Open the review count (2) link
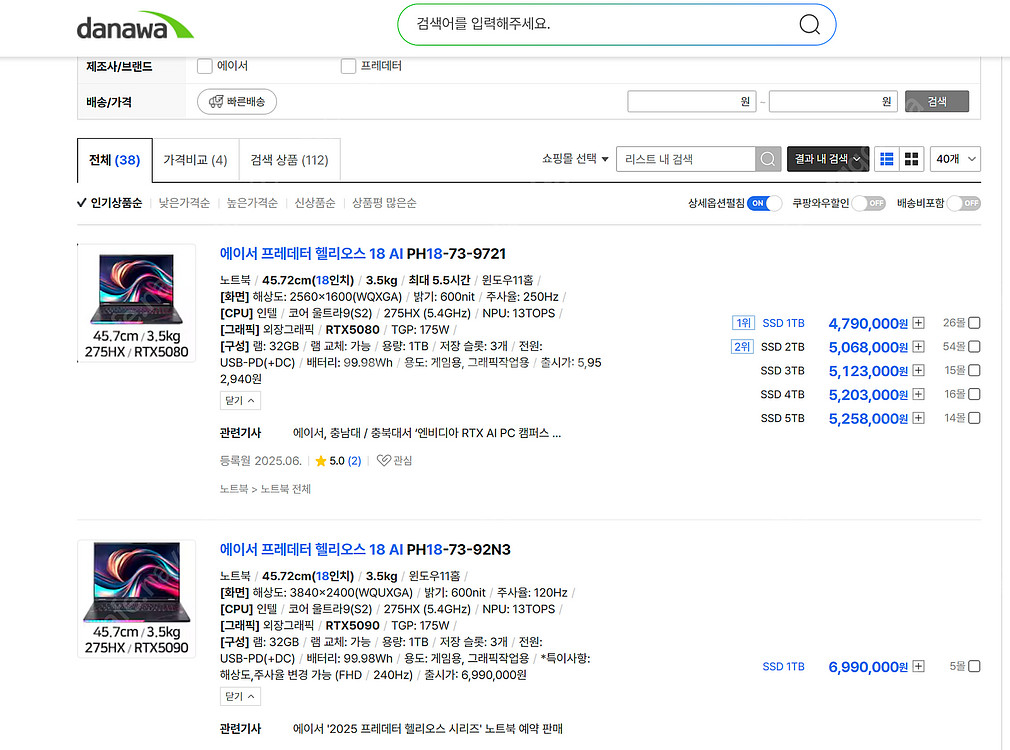Screen dimensions: 1010x750 [x=354, y=461]
